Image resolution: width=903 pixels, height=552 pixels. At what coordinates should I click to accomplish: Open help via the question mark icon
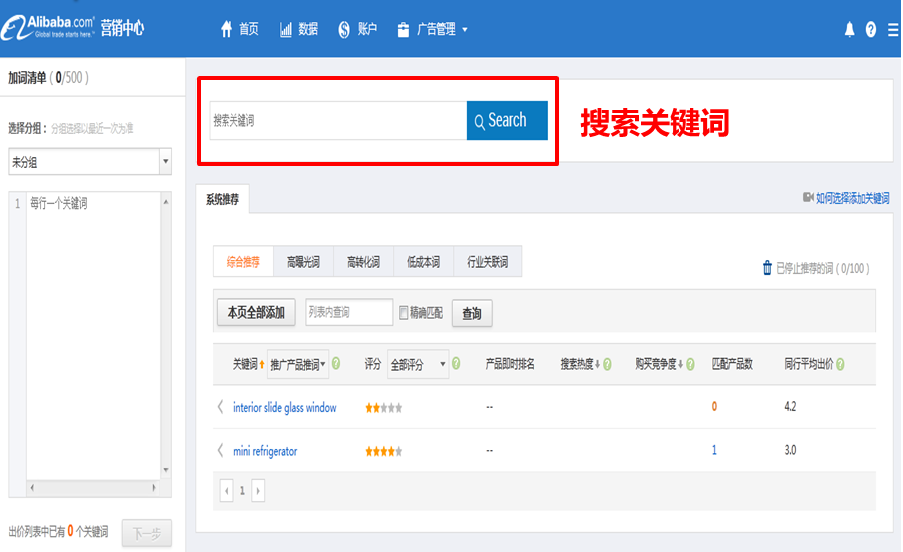click(x=872, y=30)
